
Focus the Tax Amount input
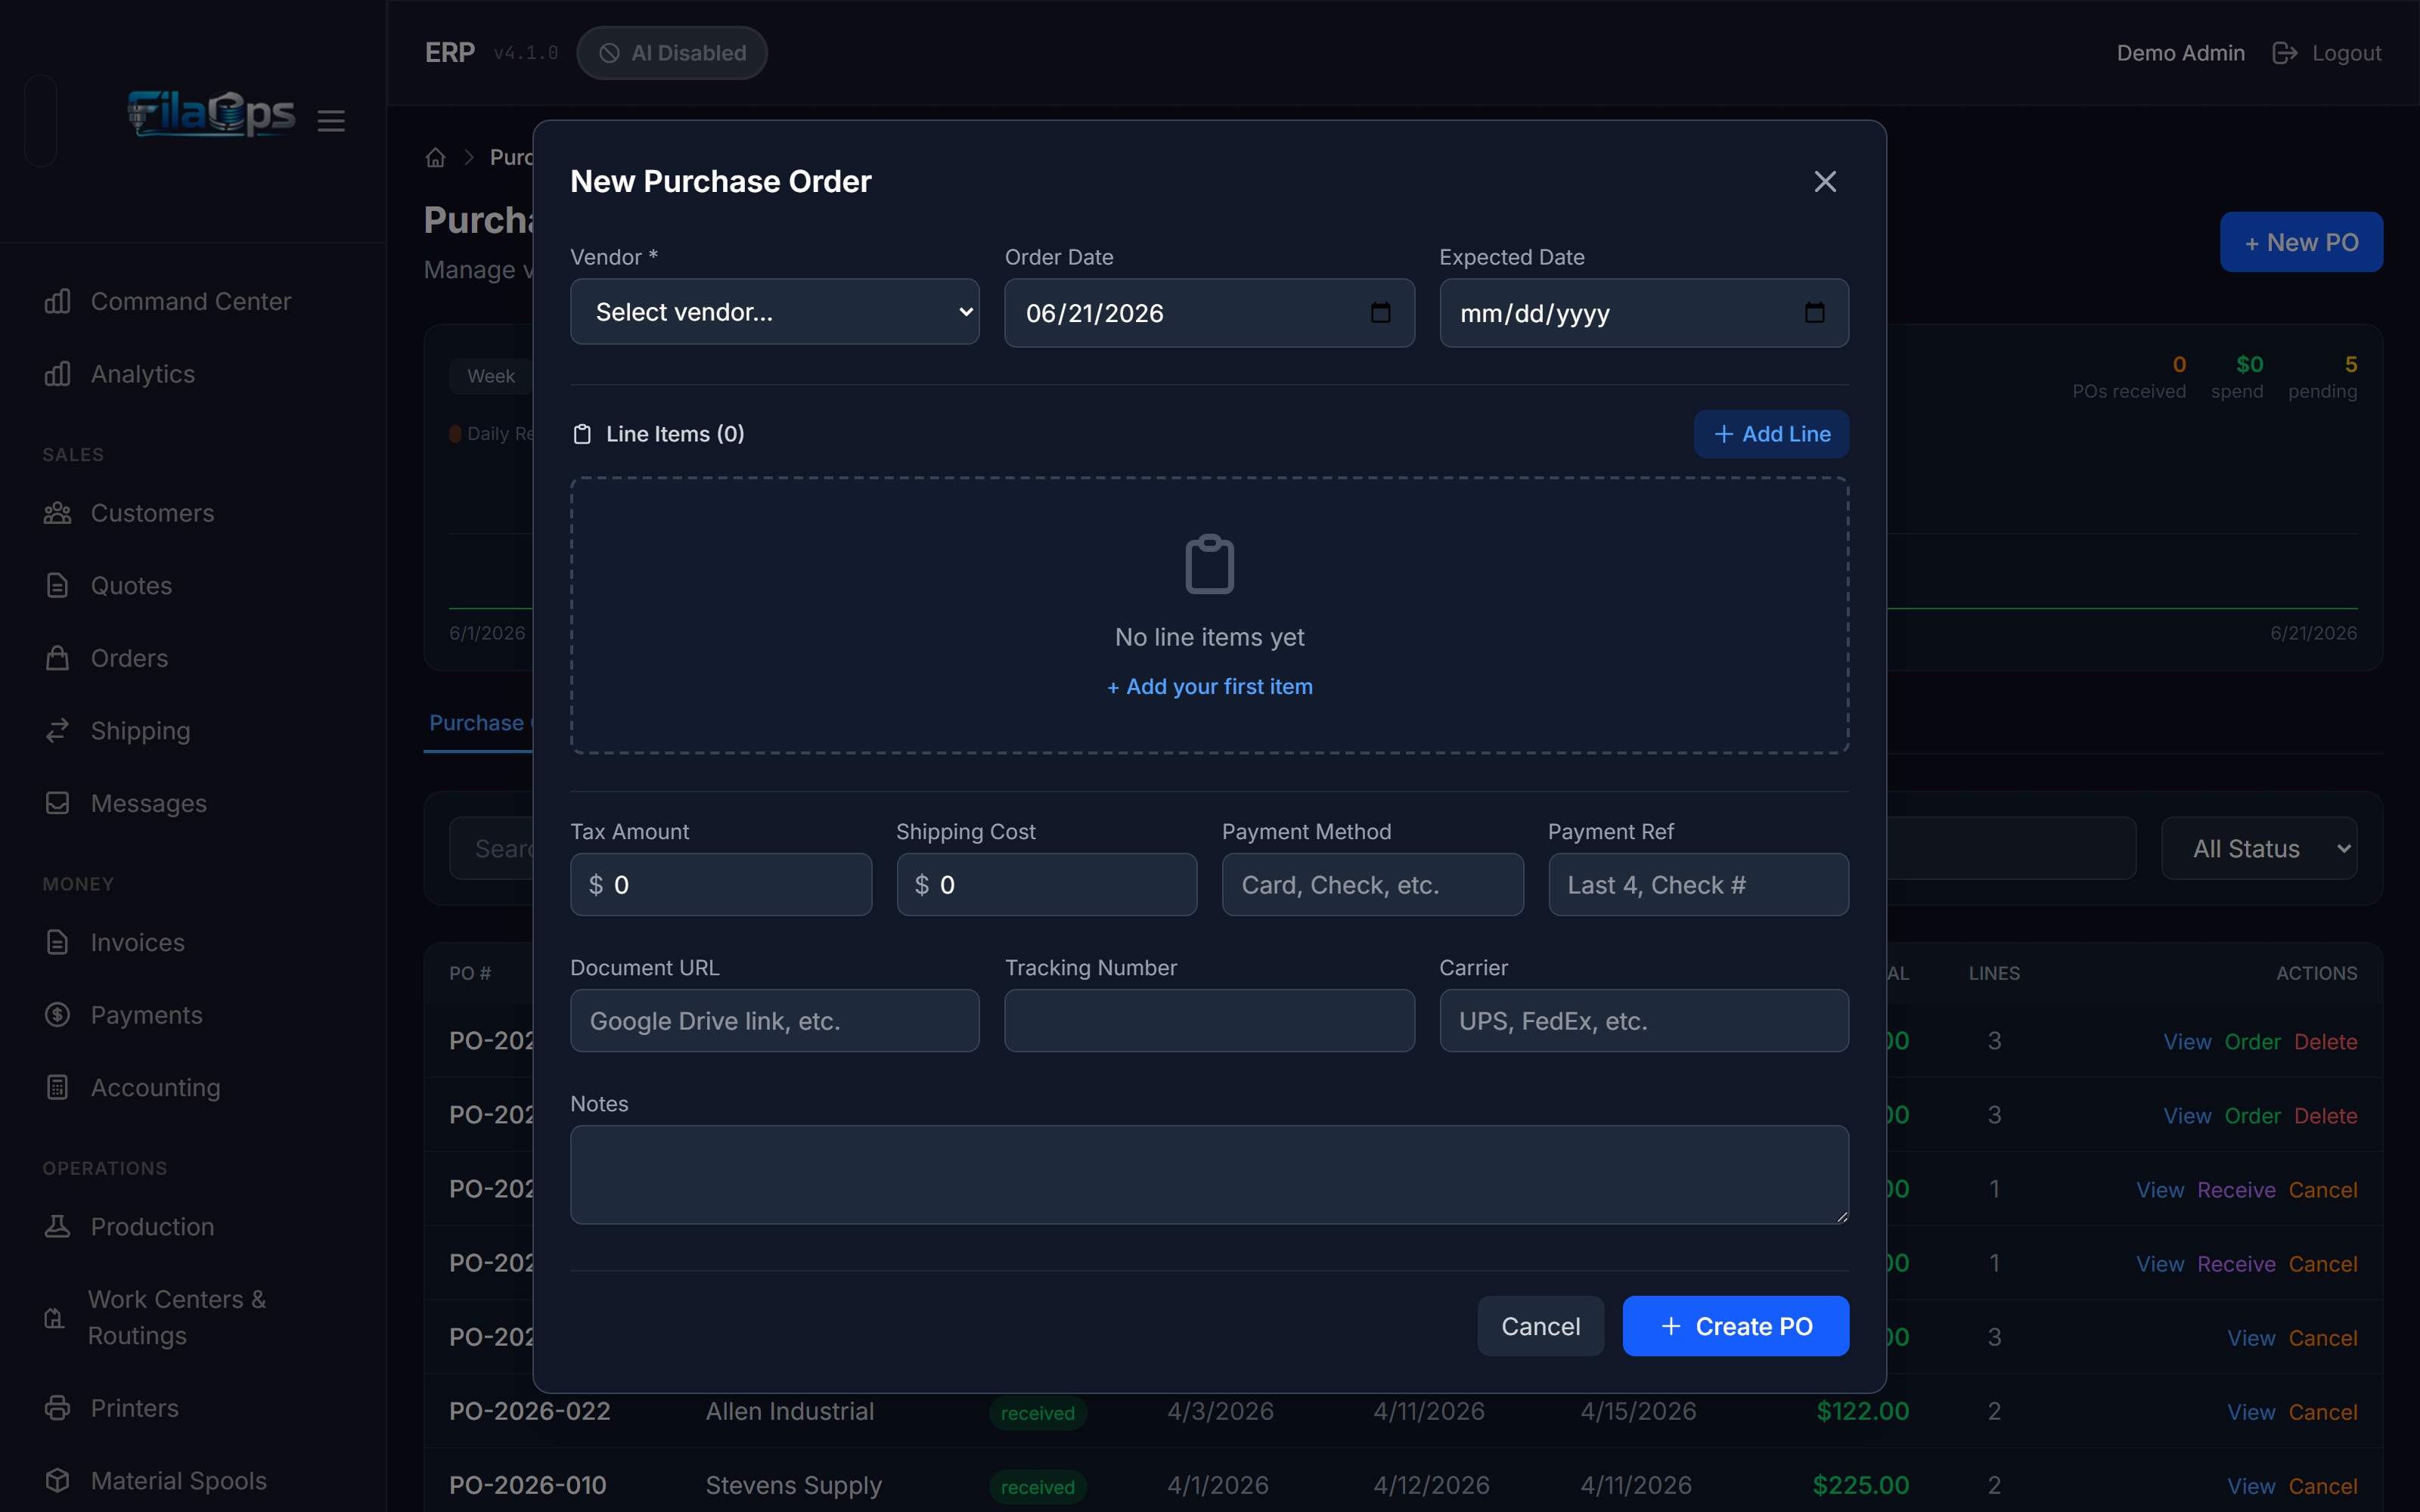(x=721, y=884)
